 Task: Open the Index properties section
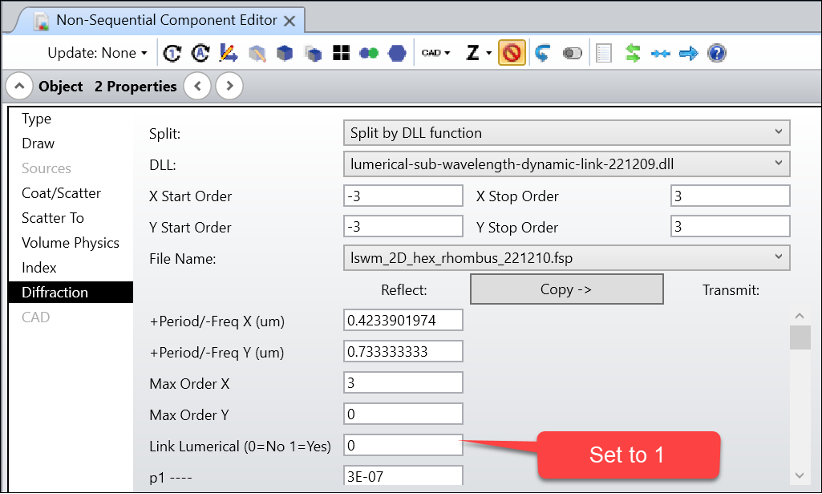coord(39,268)
